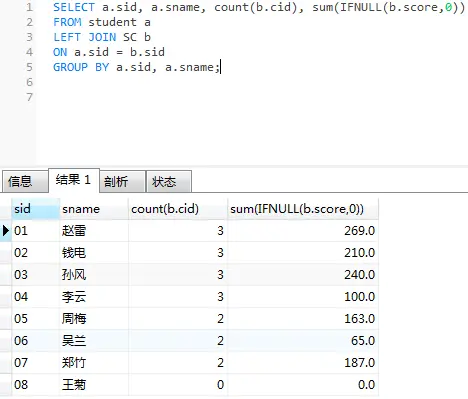Select the name cell 钱电
The image size is (468, 399).
point(94,253)
